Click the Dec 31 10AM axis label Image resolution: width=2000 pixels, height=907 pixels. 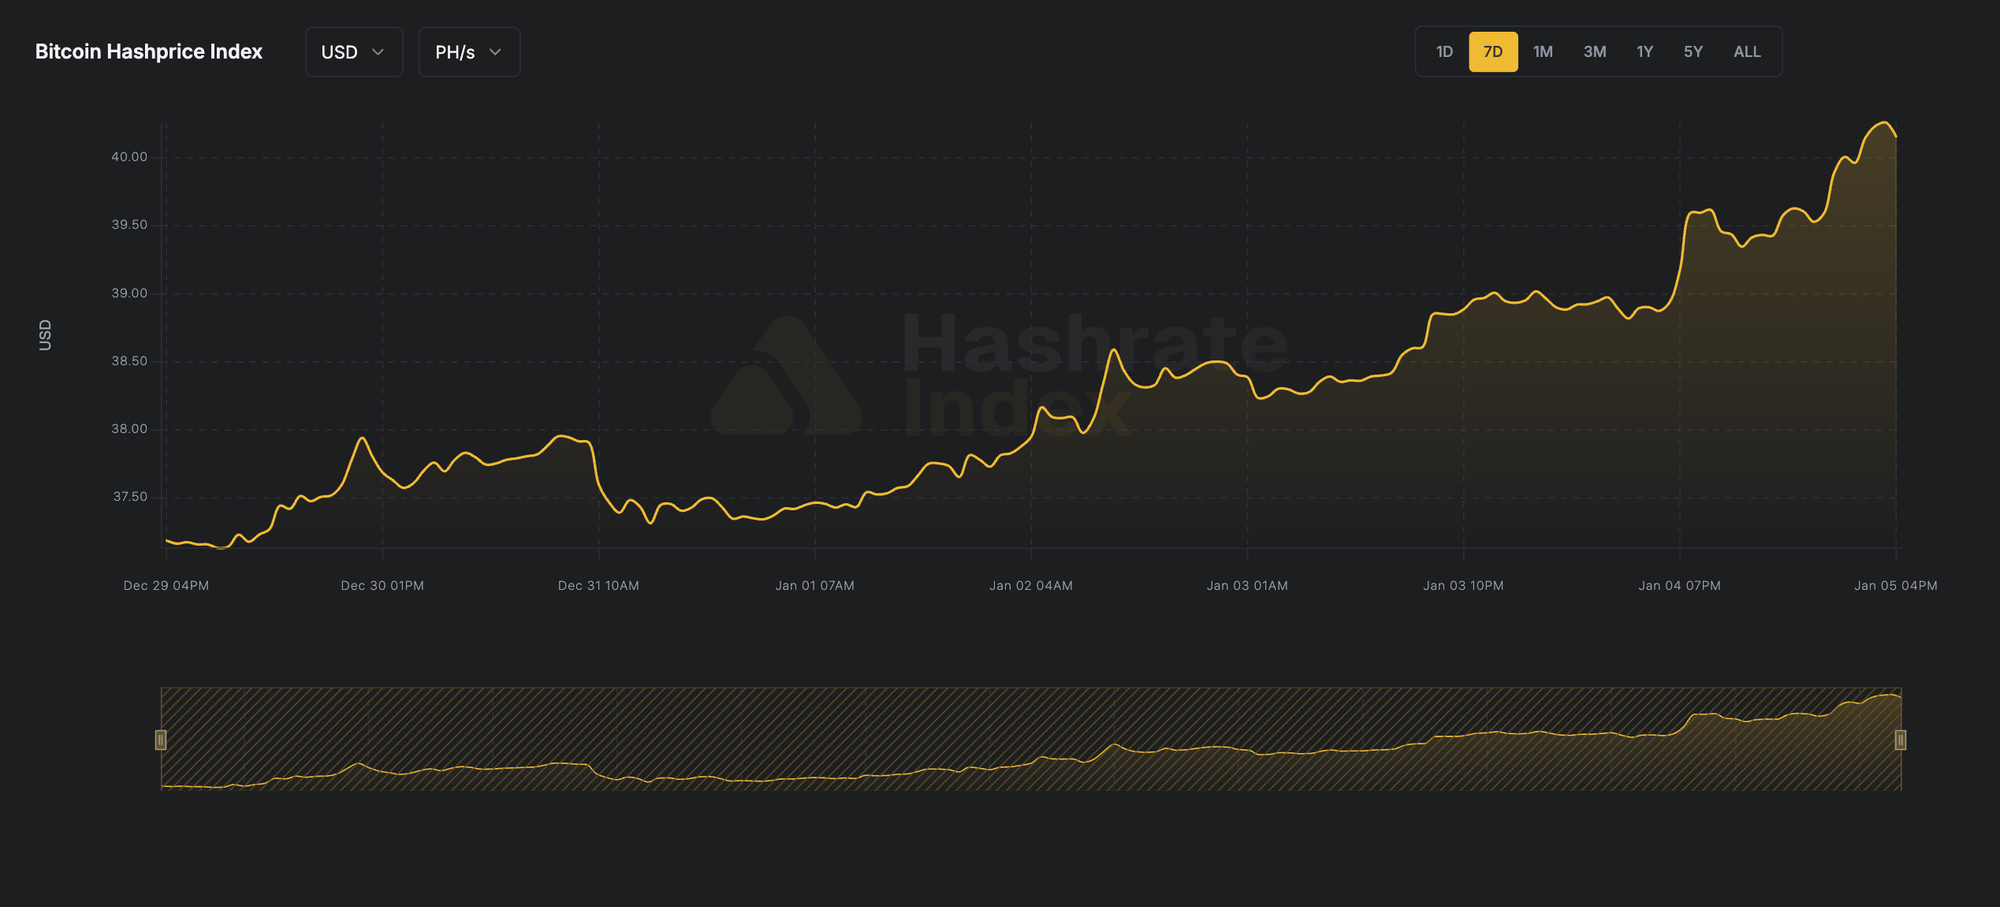[597, 585]
